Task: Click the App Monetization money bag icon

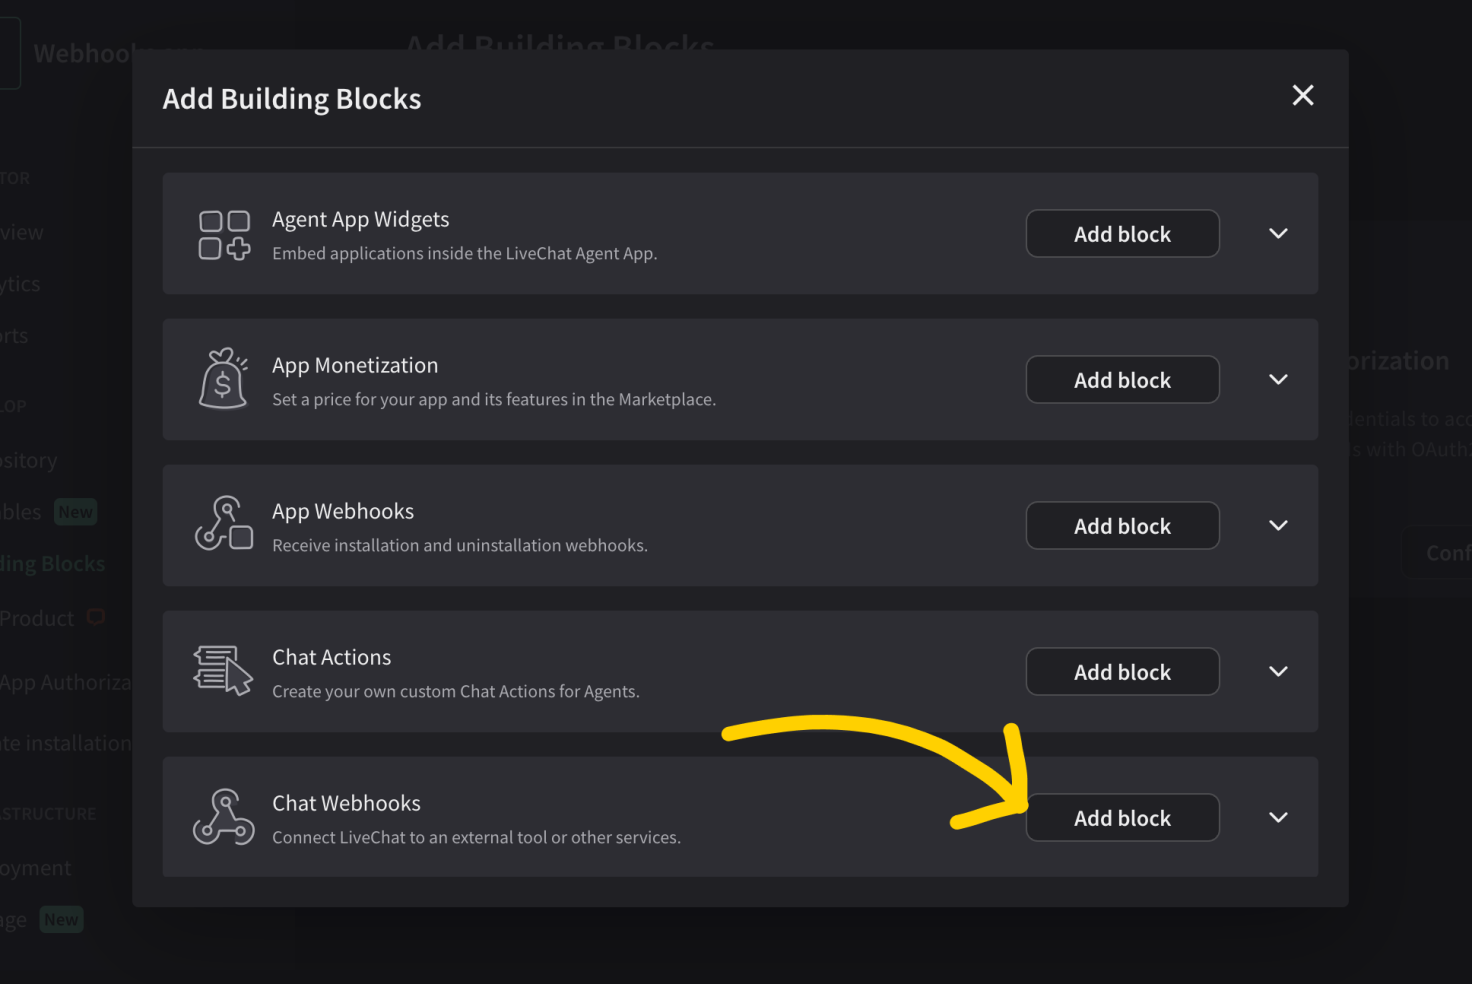Action: click(x=223, y=379)
